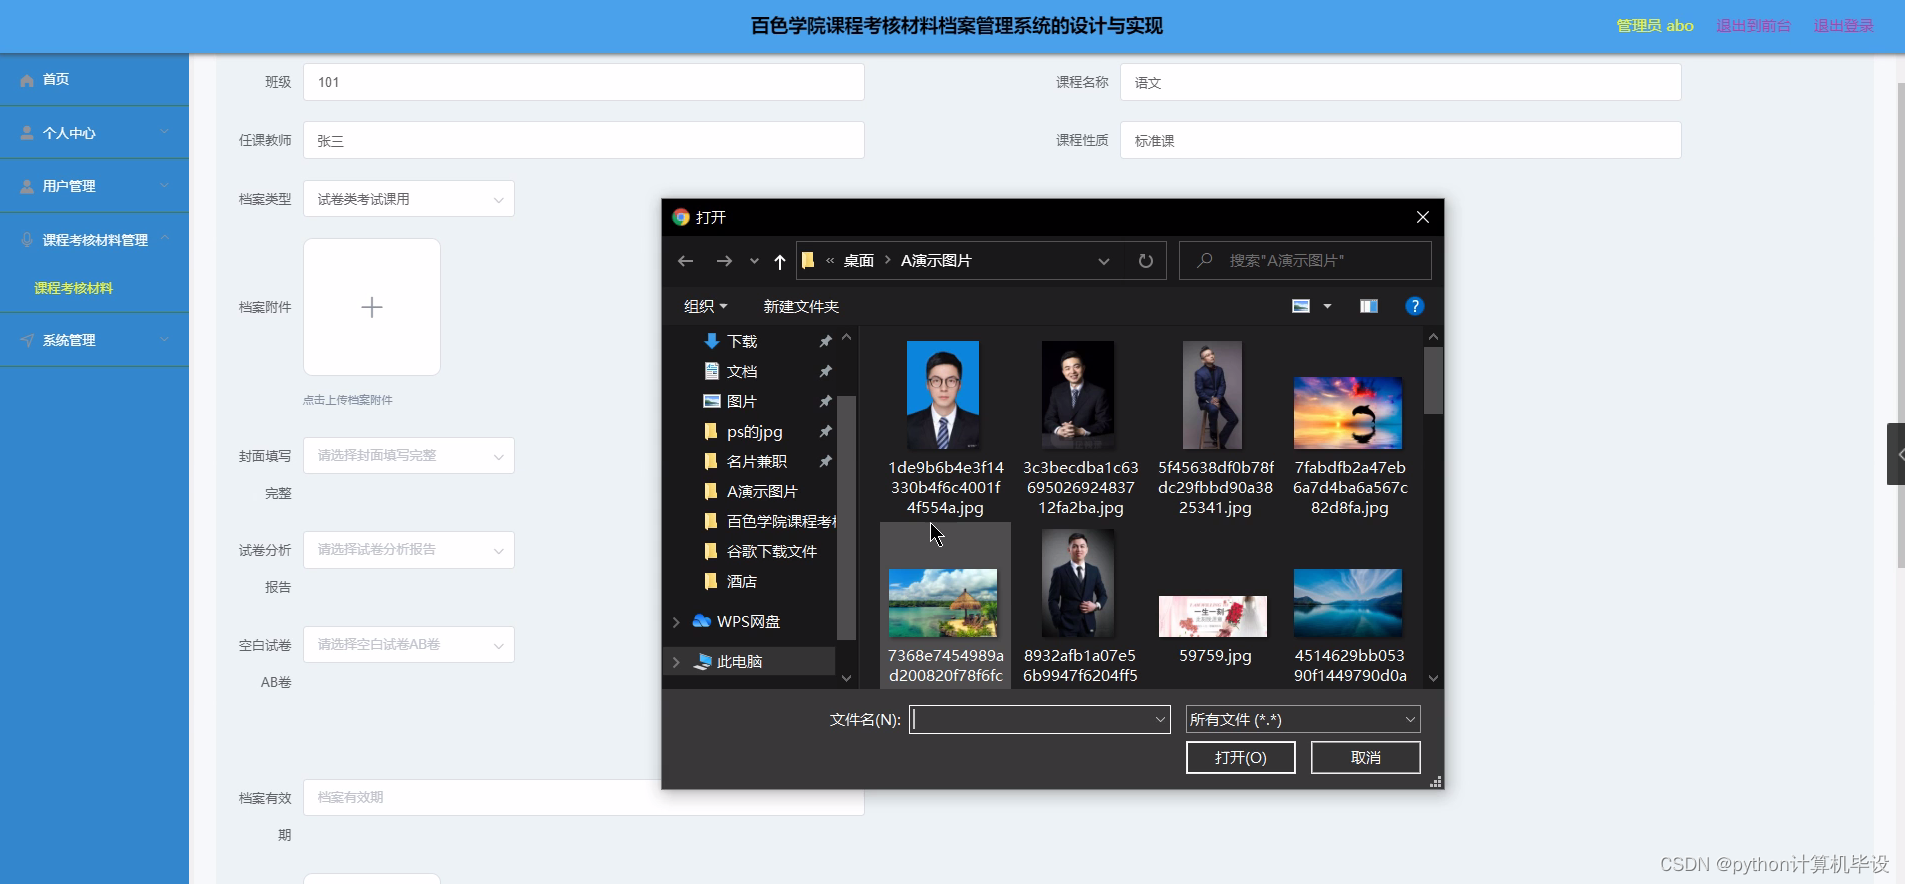The height and width of the screenshot is (884, 1905).
Task: Open the 课程考核材料 submenu item
Action: pyautogui.click(x=74, y=288)
